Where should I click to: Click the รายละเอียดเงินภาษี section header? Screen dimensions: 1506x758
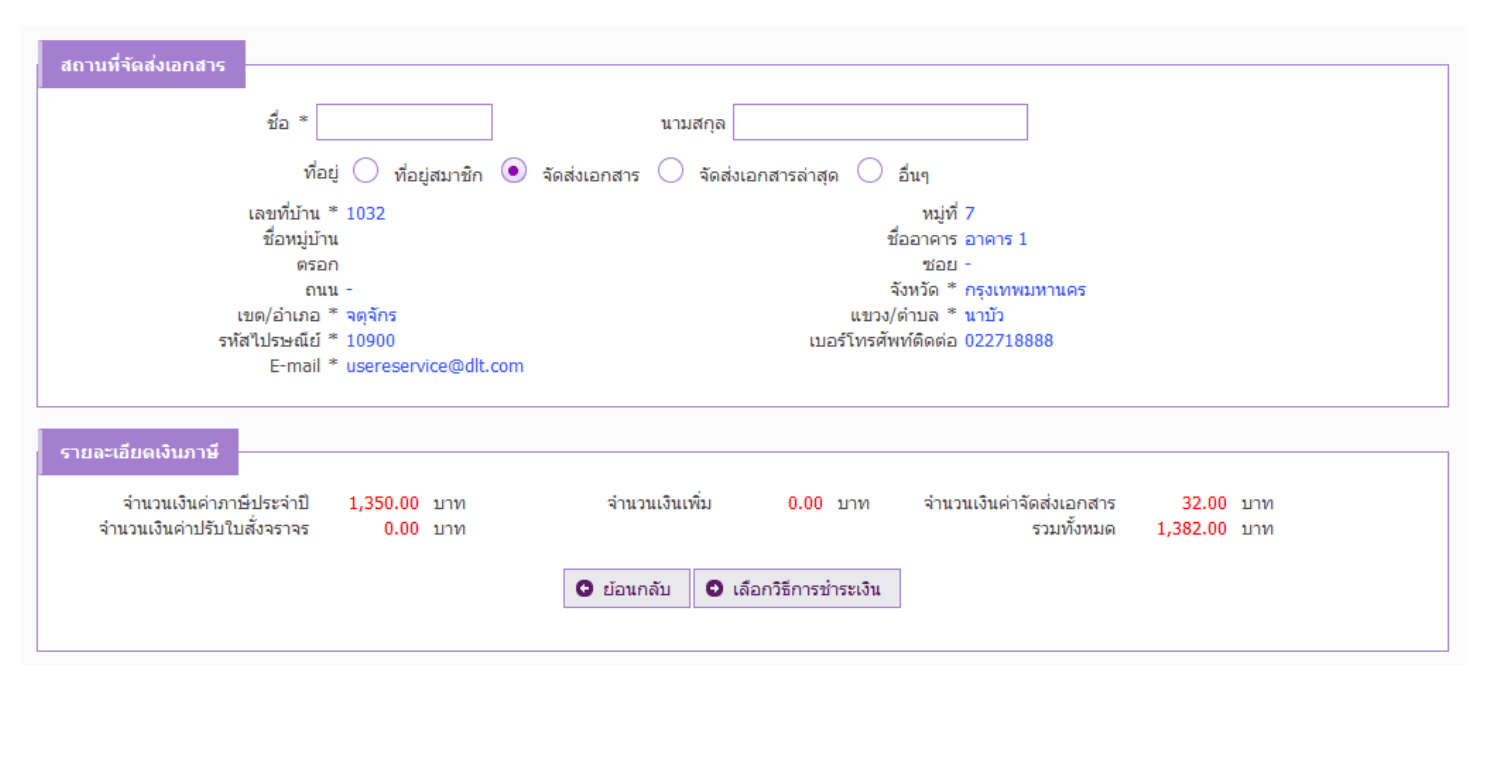point(138,453)
